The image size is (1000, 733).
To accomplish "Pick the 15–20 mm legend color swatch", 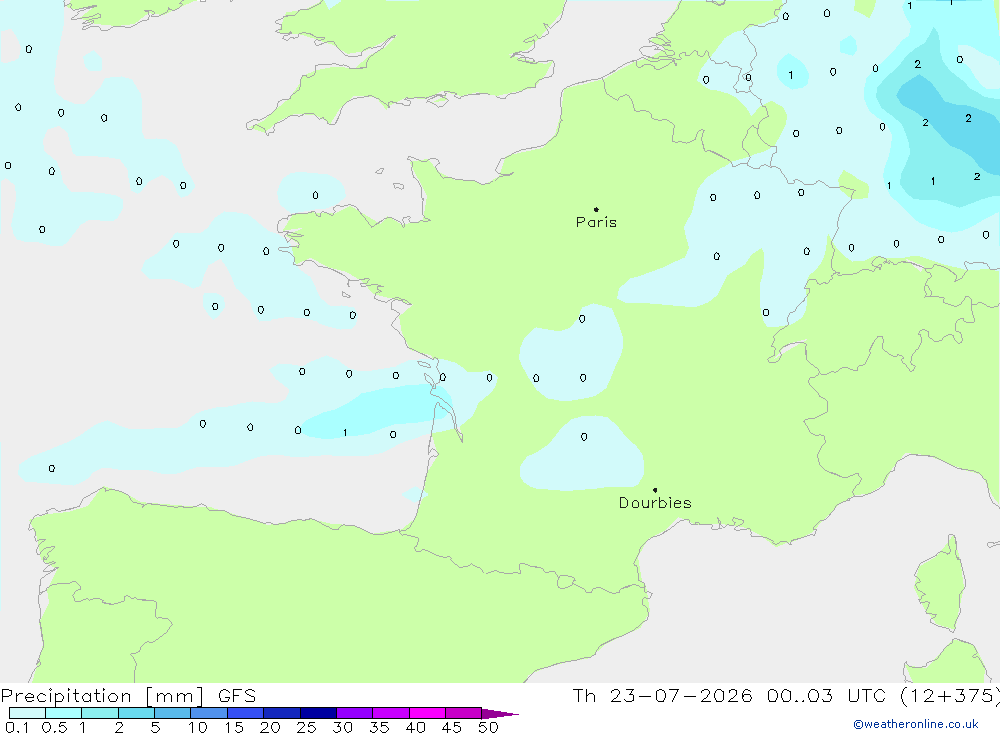I will [x=245, y=713].
